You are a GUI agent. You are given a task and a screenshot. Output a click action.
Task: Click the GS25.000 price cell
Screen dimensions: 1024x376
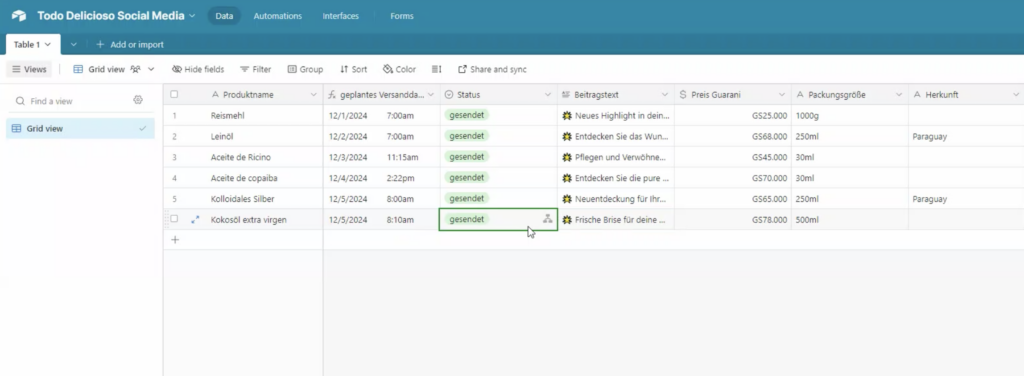click(x=733, y=116)
